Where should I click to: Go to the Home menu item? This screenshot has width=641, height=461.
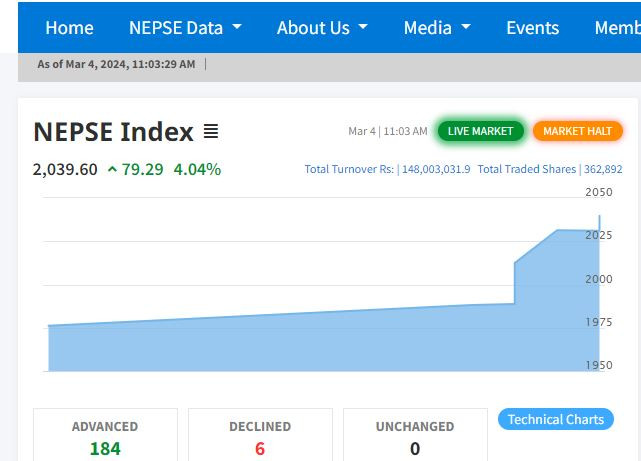(x=69, y=28)
